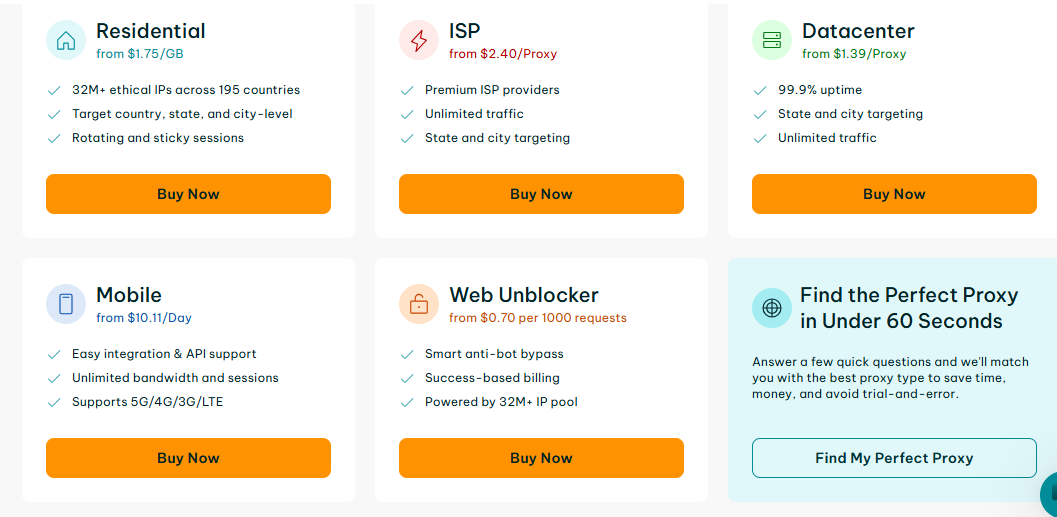Click Web Unblocker price per 1000 requests
This screenshot has width=1057, height=517.
pyautogui.click(x=538, y=318)
